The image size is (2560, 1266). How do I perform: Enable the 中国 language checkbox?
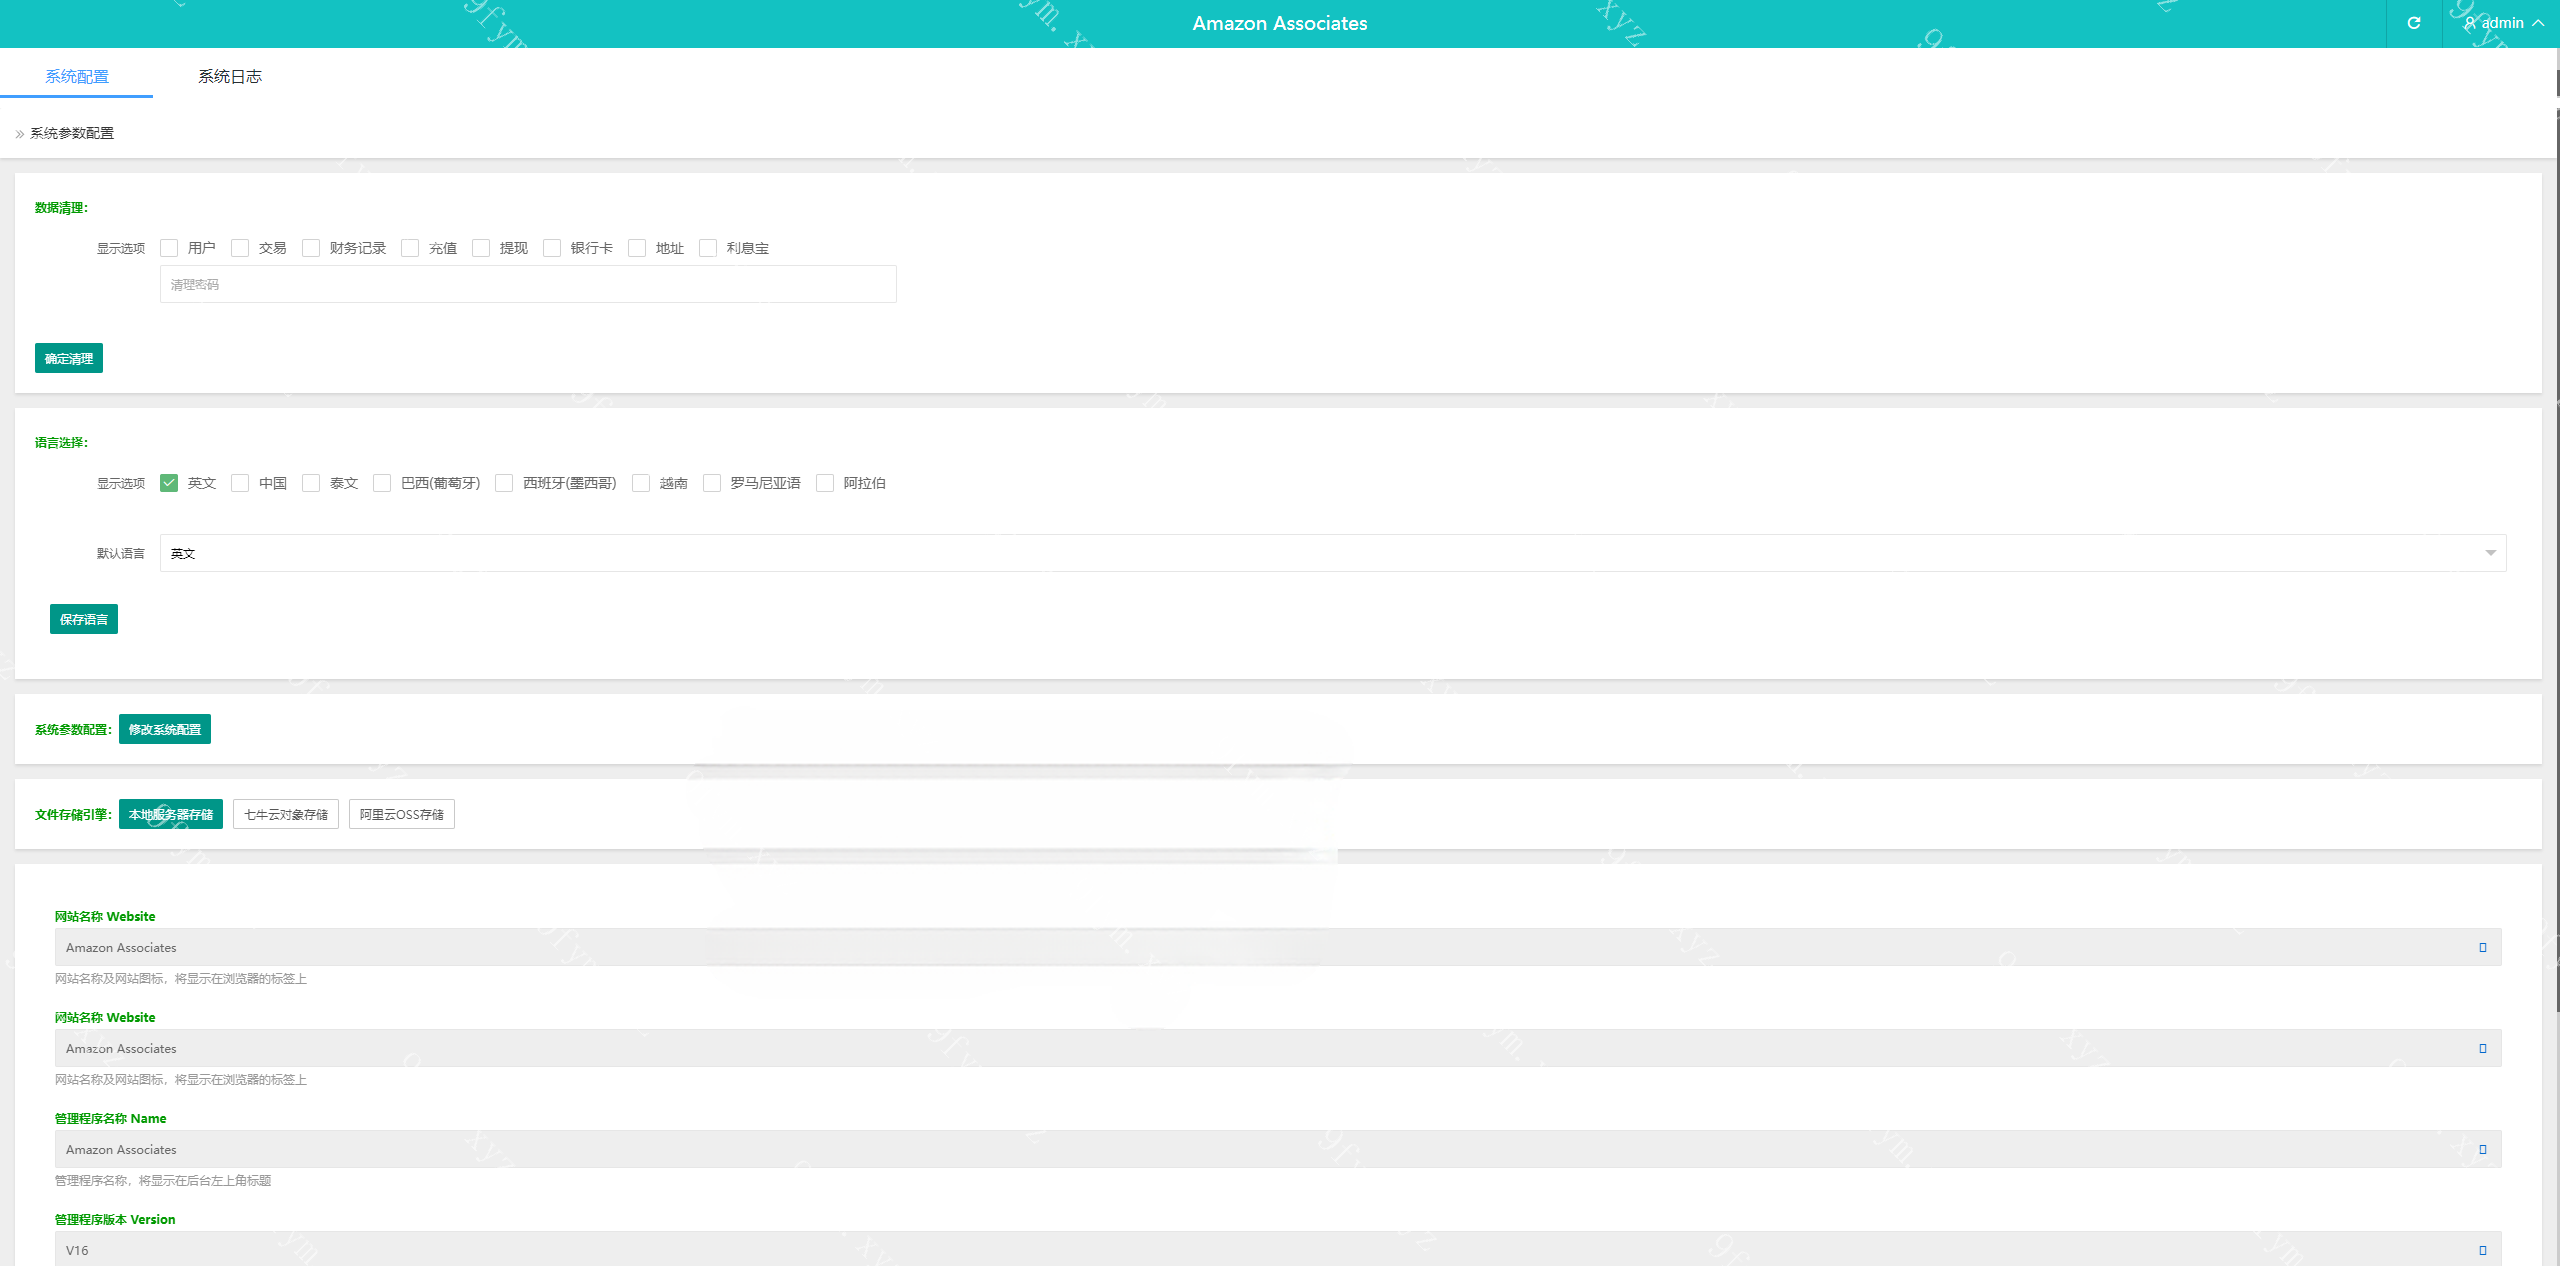coord(240,483)
